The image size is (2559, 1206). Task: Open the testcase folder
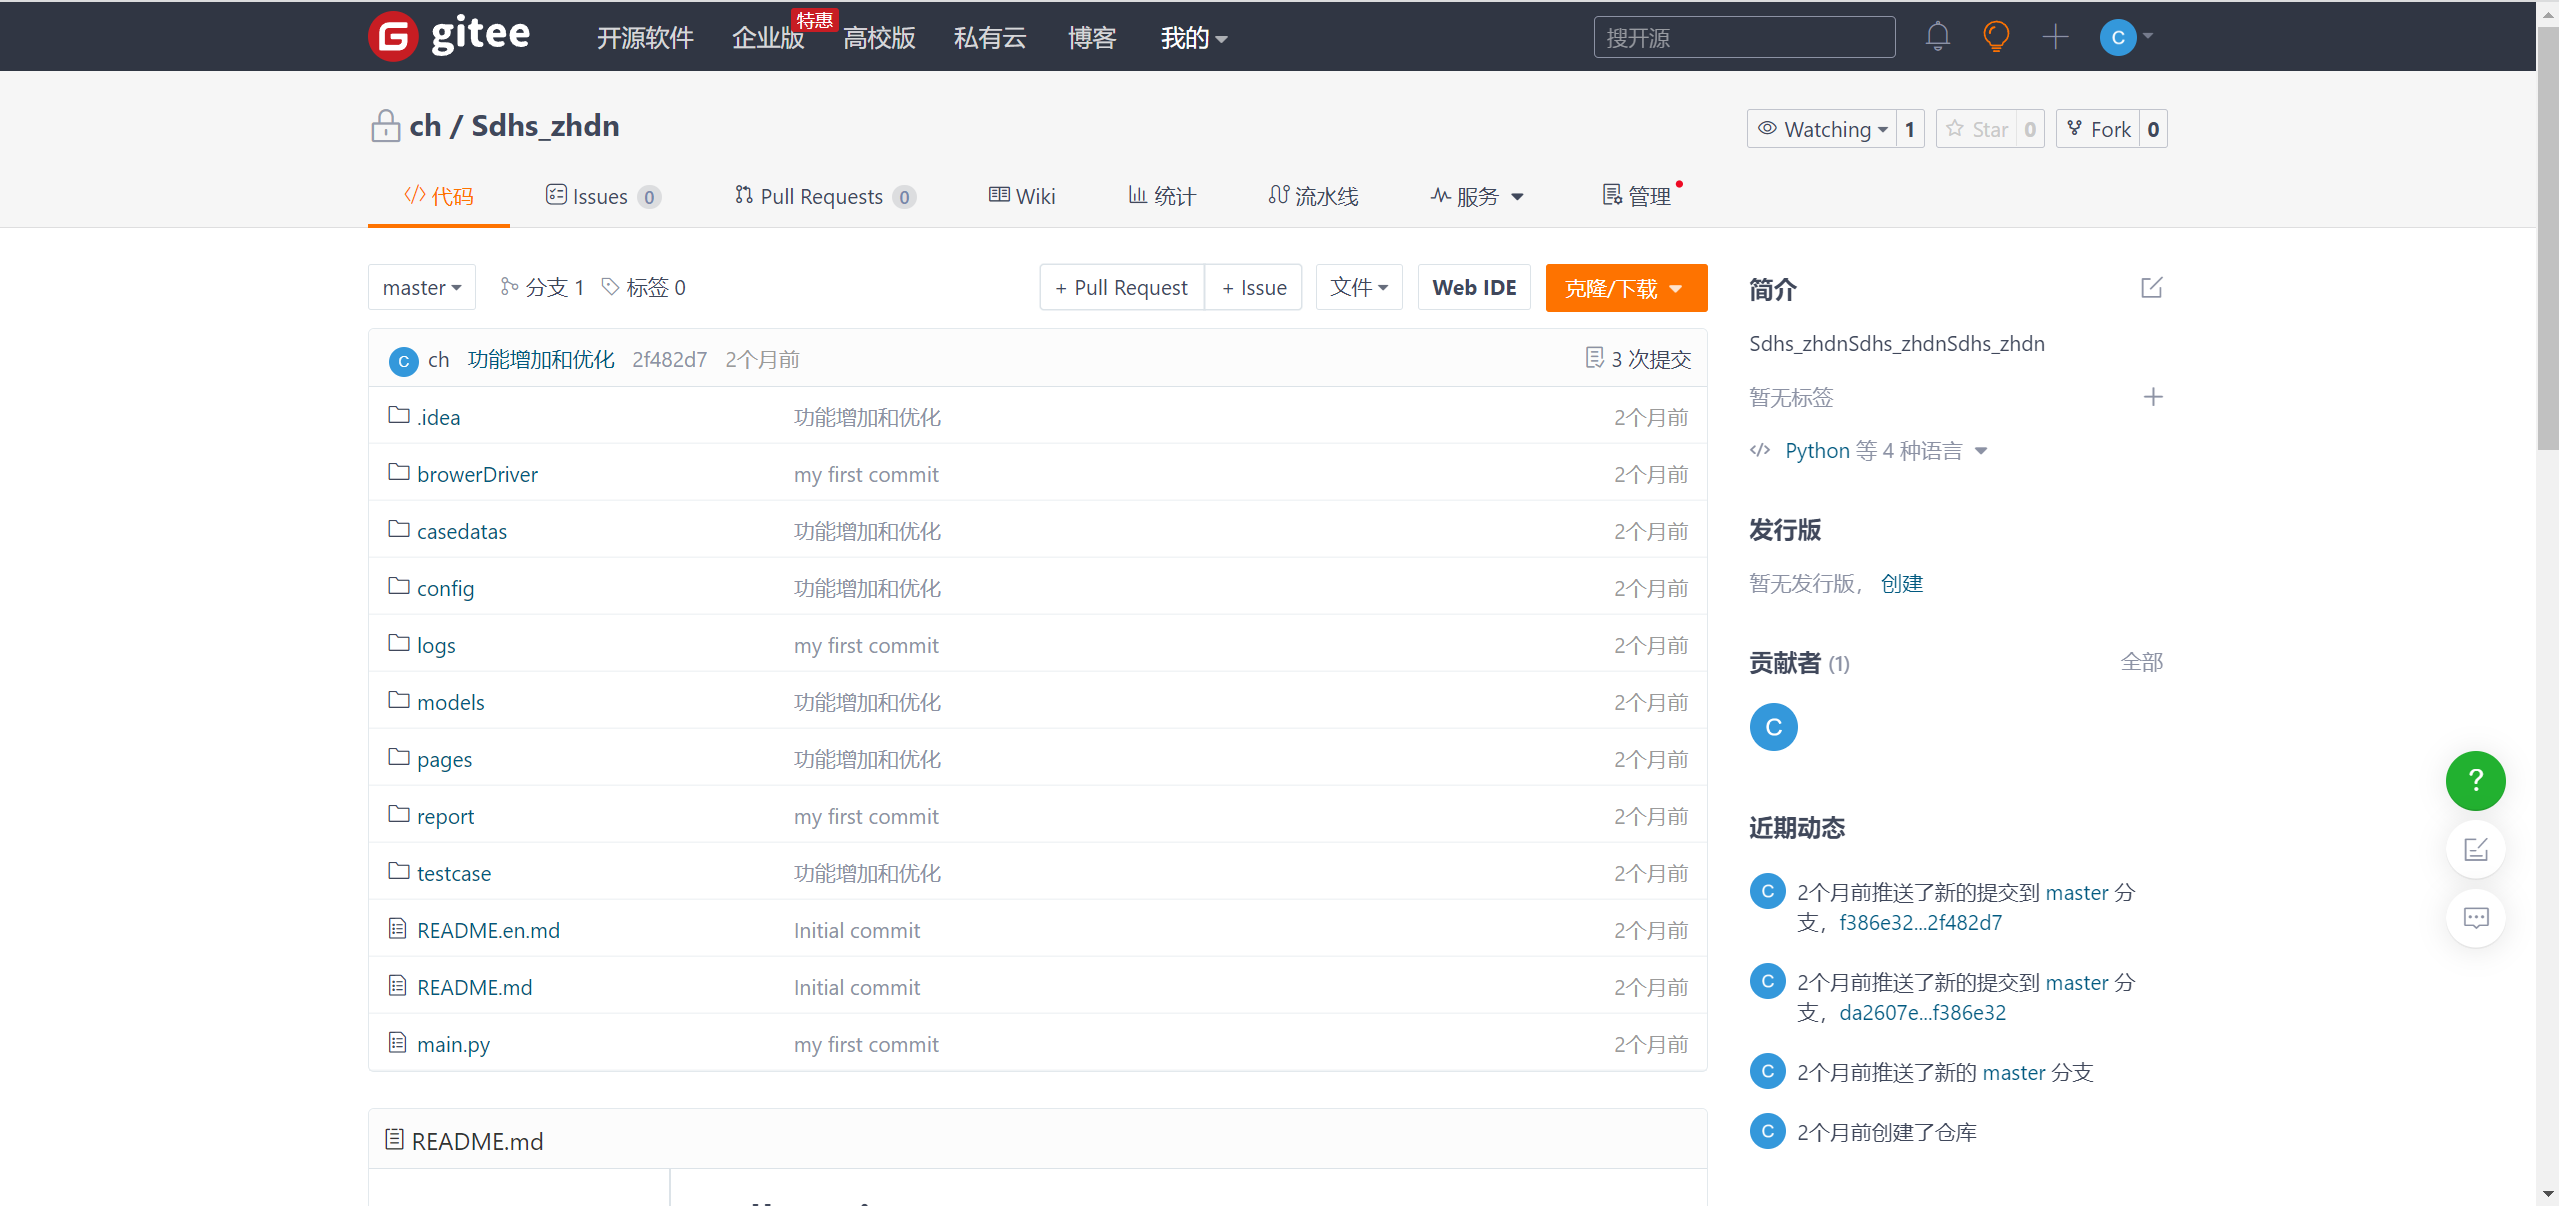[454, 873]
